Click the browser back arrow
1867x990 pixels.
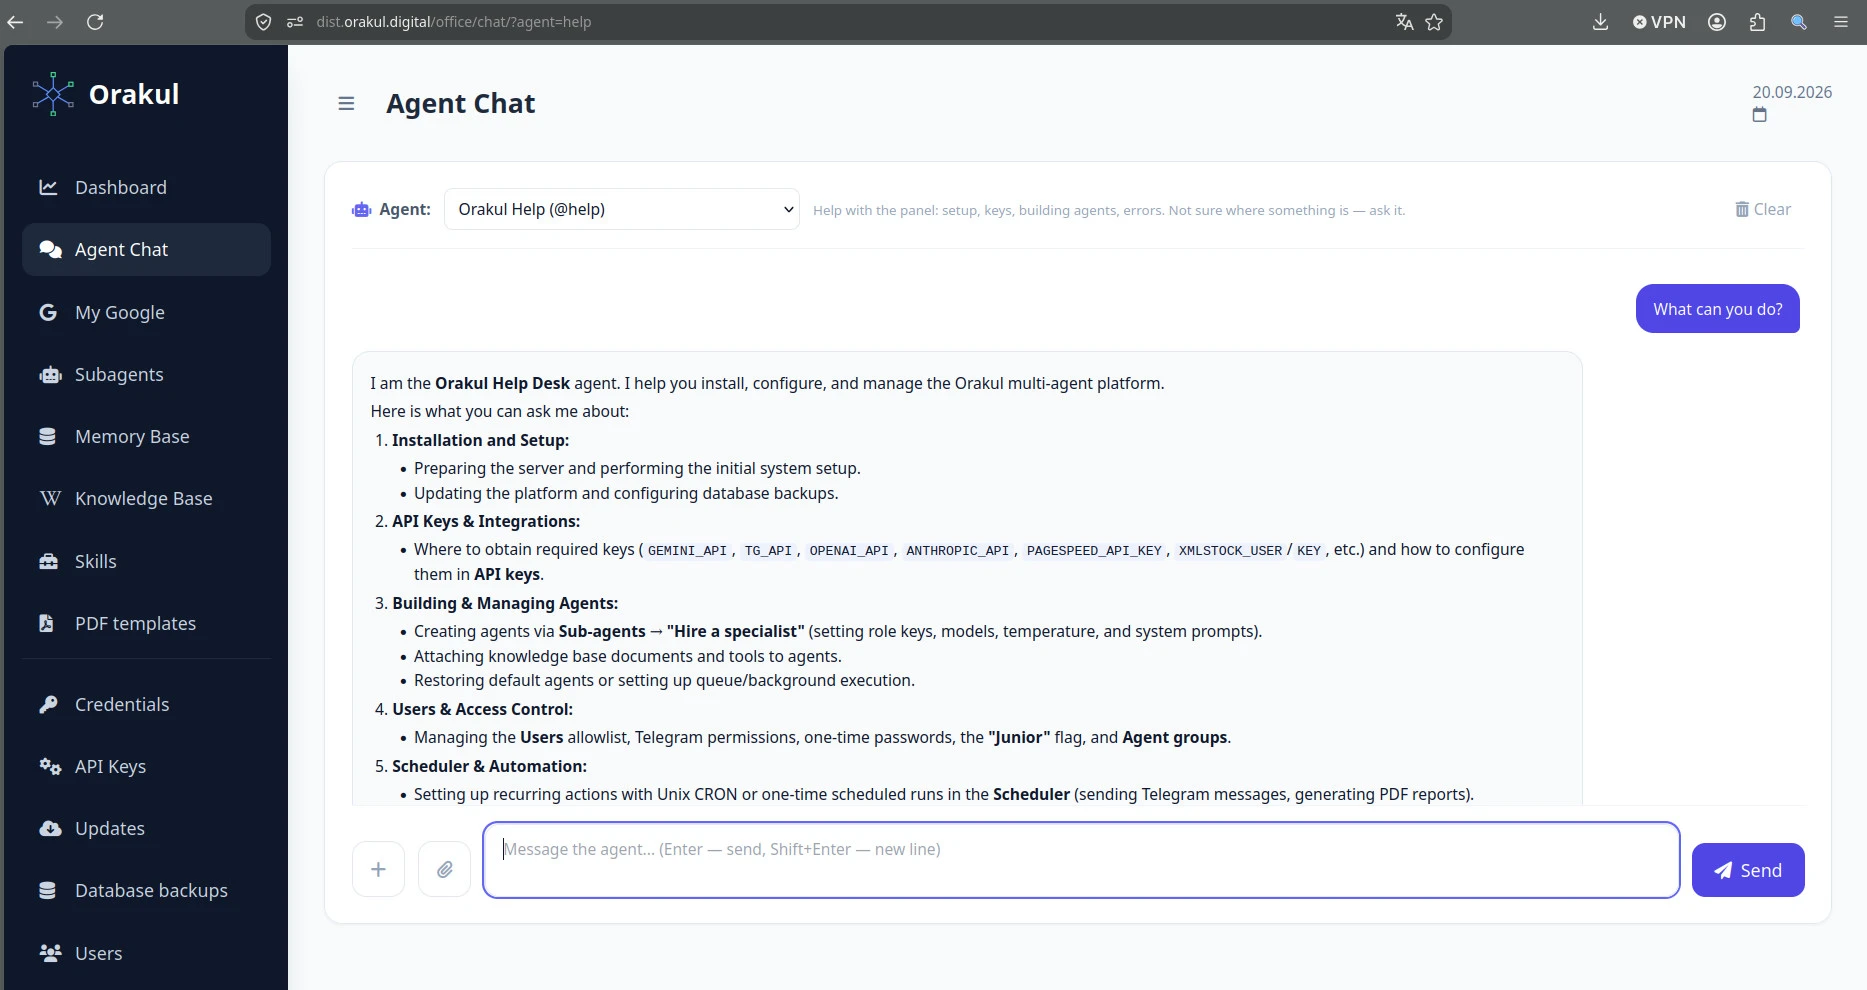[x=15, y=22]
